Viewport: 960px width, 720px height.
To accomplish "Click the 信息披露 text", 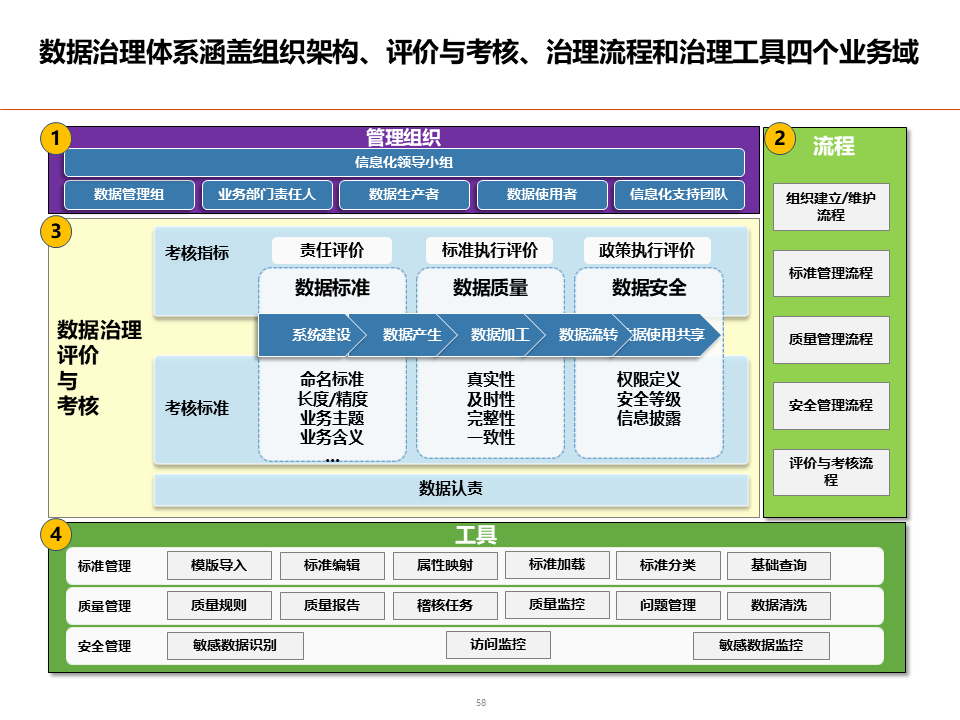I will pyautogui.click(x=648, y=418).
